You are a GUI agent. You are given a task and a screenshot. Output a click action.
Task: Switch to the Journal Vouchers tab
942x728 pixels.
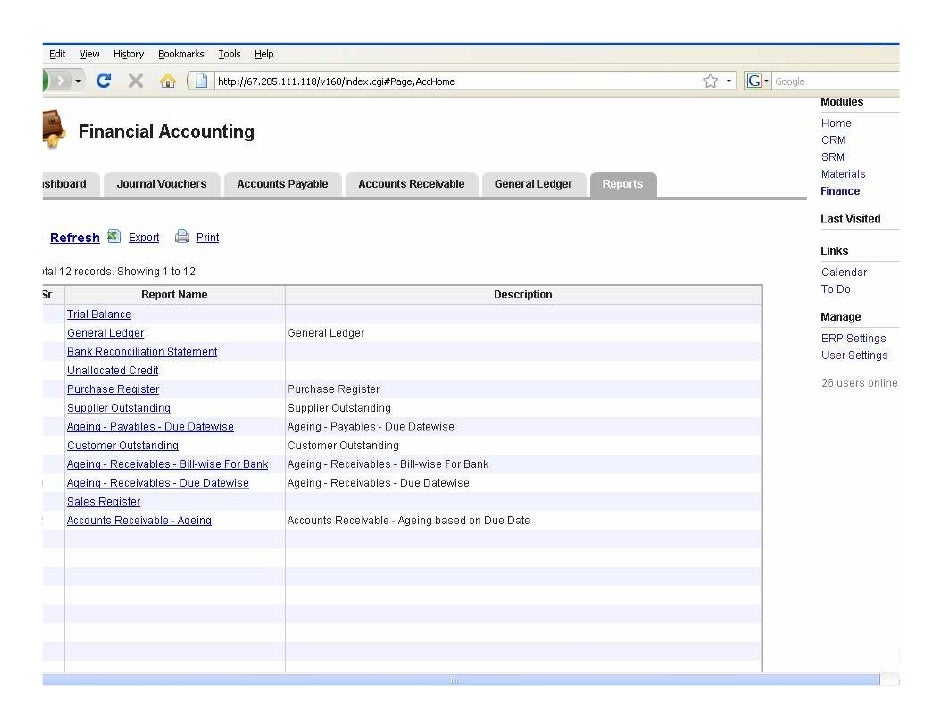161,184
